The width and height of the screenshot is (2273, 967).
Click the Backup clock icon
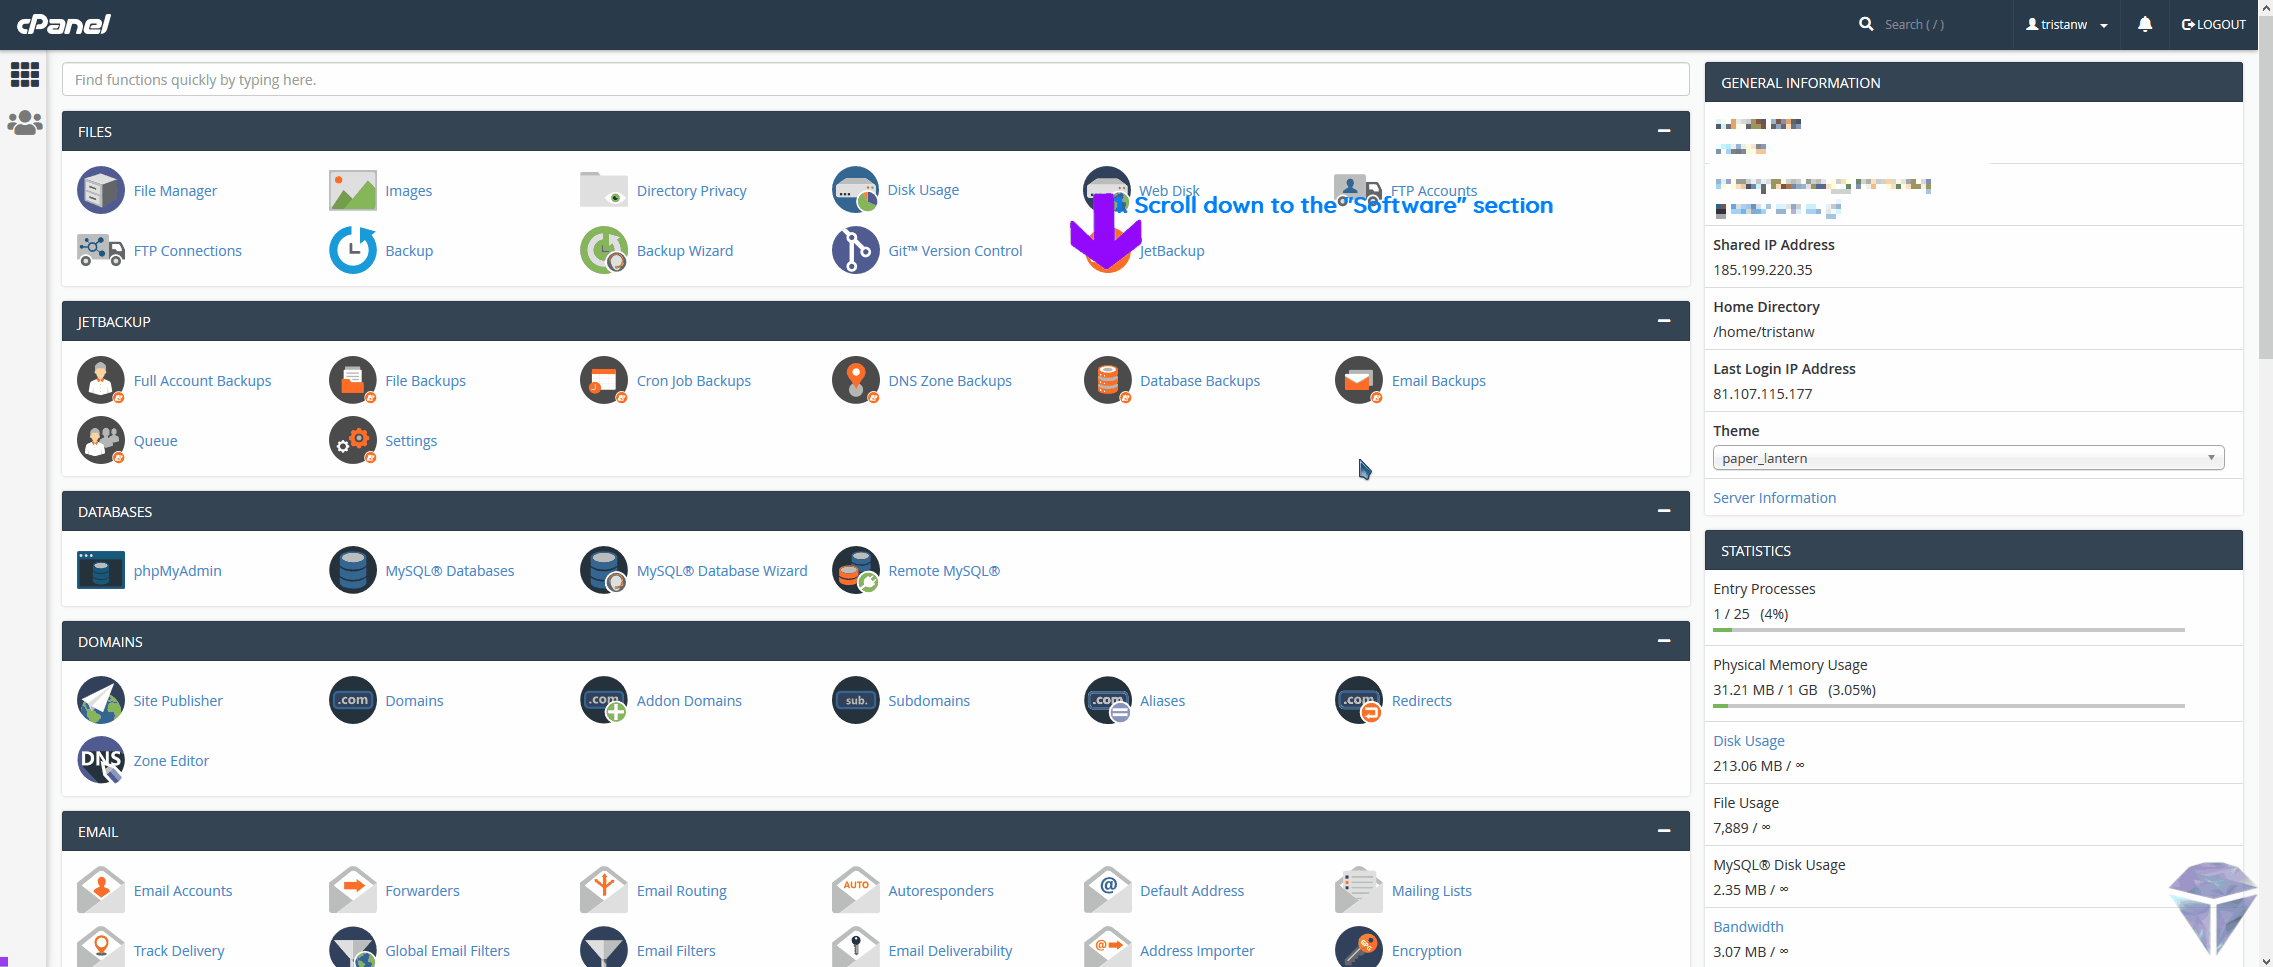pyautogui.click(x=352, y=250)
